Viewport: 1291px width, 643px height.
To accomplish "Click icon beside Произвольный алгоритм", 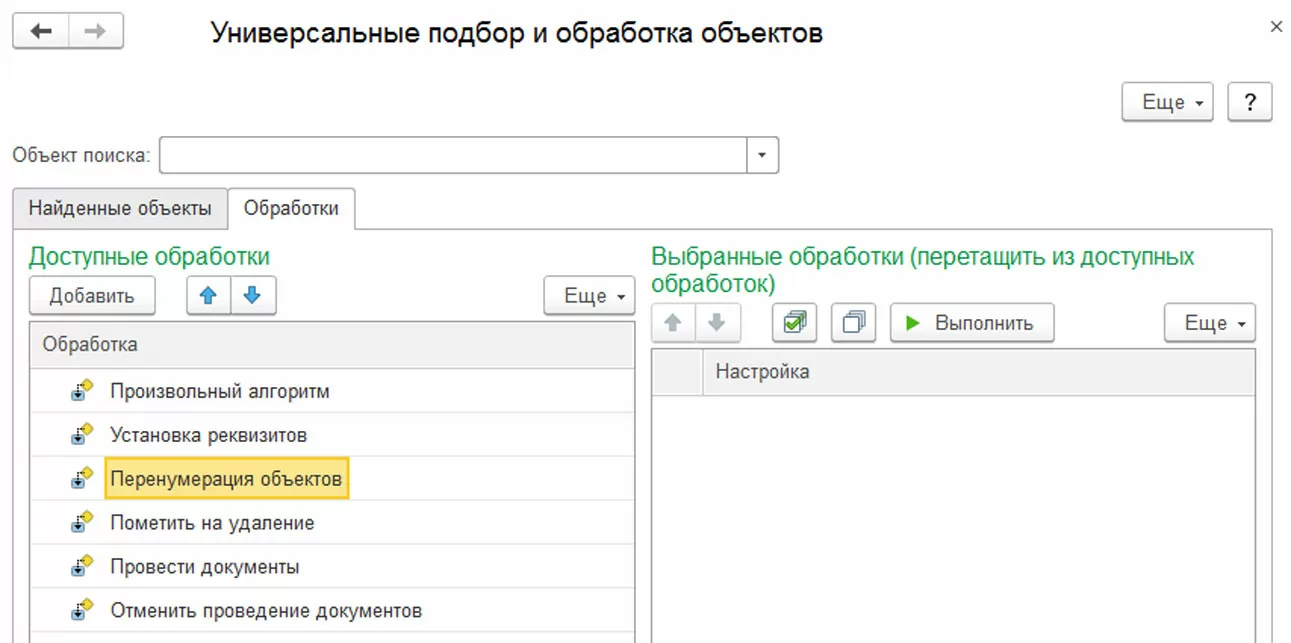I will click(x=82, y=391).
